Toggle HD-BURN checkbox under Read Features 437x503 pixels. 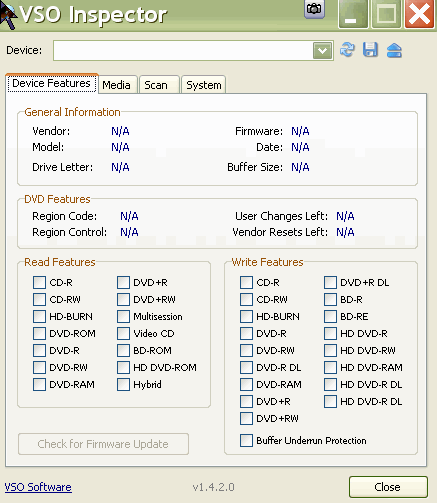pos(39,316)
